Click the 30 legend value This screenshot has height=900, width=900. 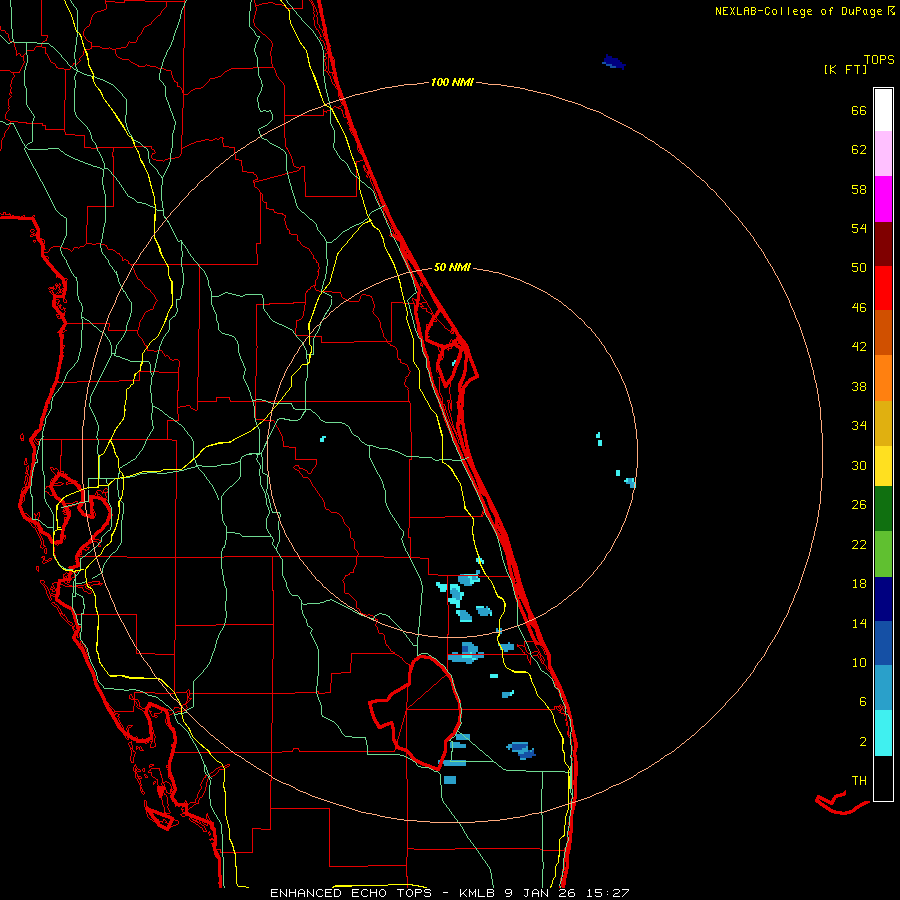point(859,465)
